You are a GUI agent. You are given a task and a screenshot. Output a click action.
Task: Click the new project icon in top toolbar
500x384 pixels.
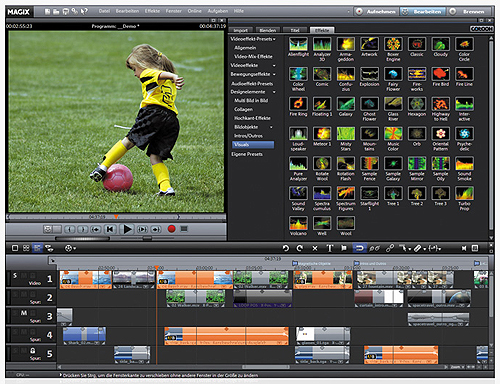click(47, 12)
